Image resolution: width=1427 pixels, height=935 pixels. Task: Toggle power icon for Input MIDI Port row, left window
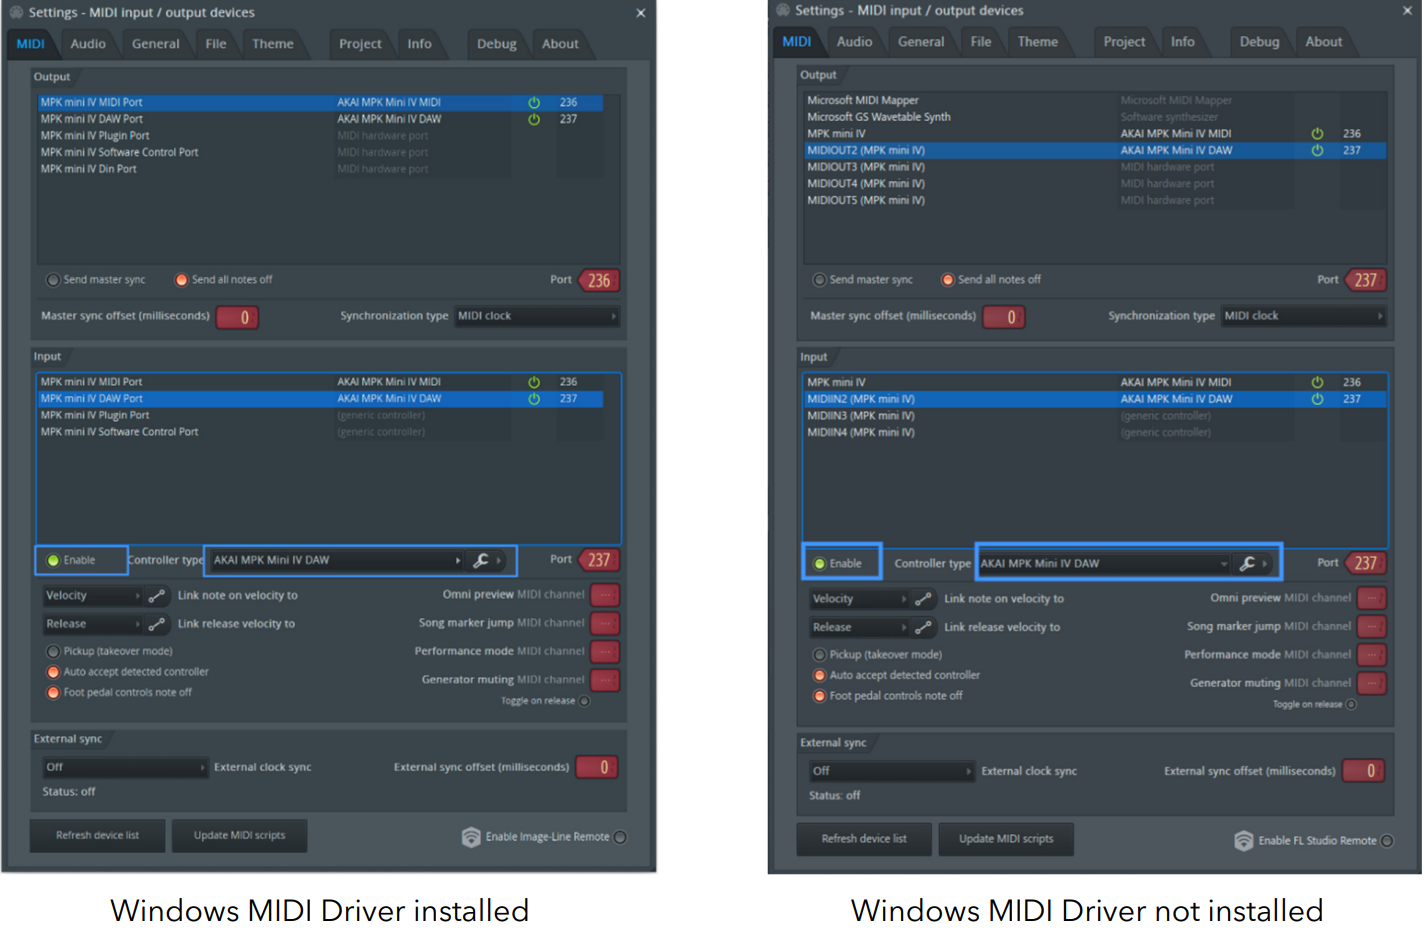[534, 382]
